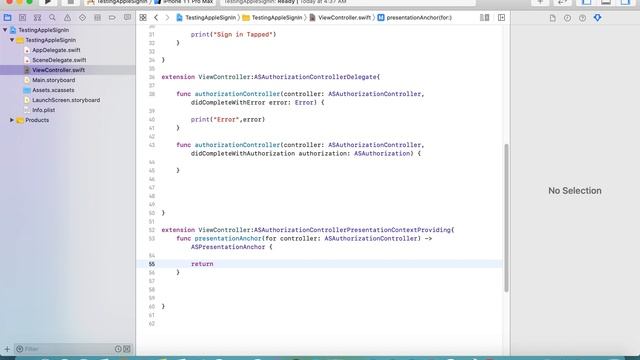Open LaunchScreen.storyboard
The height and width of the screenshot is (360, 640).
pos(66,100)
